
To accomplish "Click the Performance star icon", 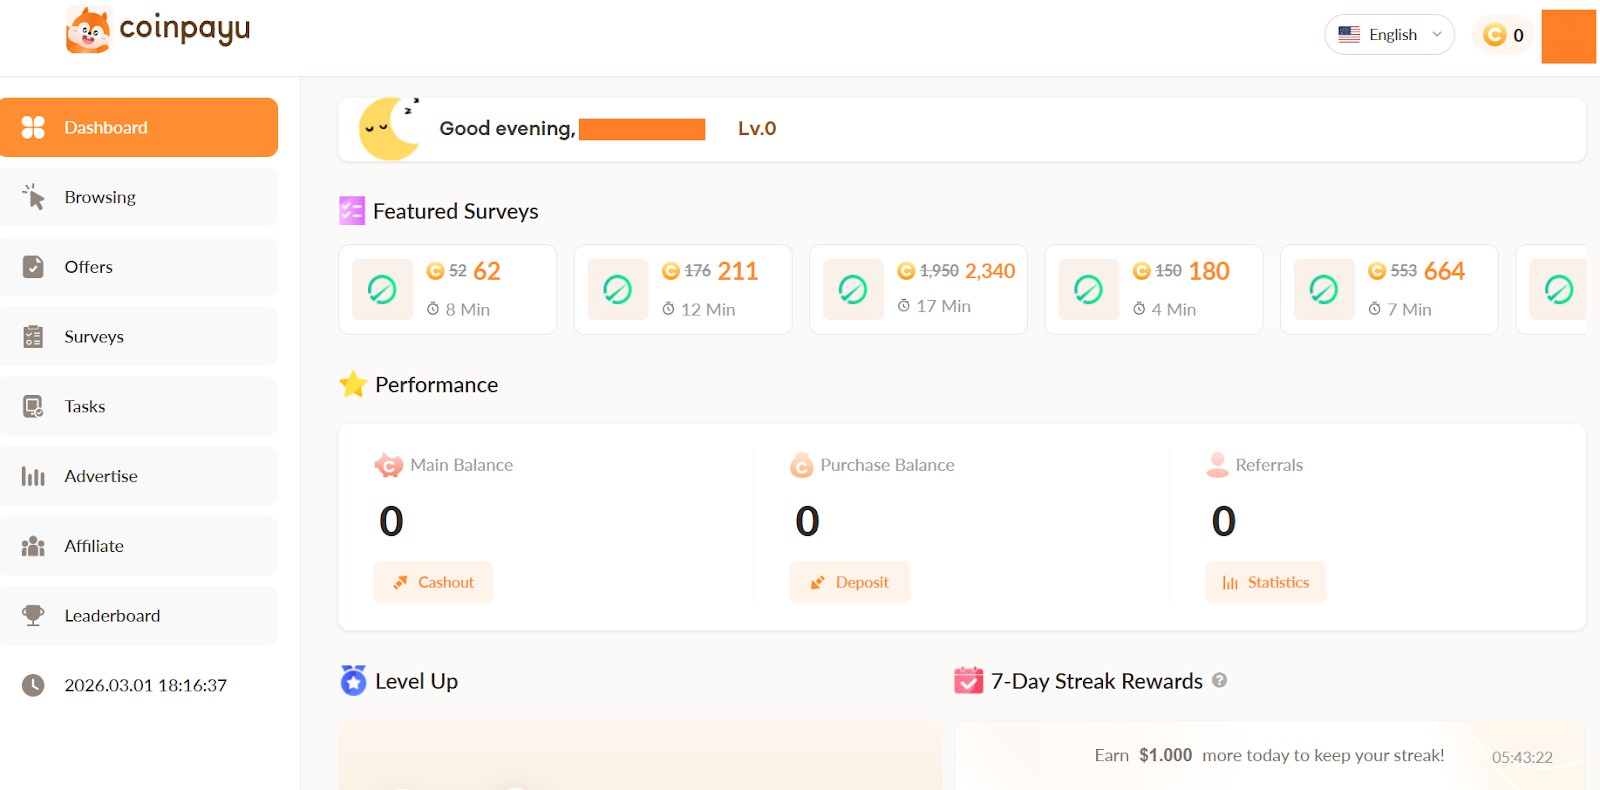I will 353,384.
